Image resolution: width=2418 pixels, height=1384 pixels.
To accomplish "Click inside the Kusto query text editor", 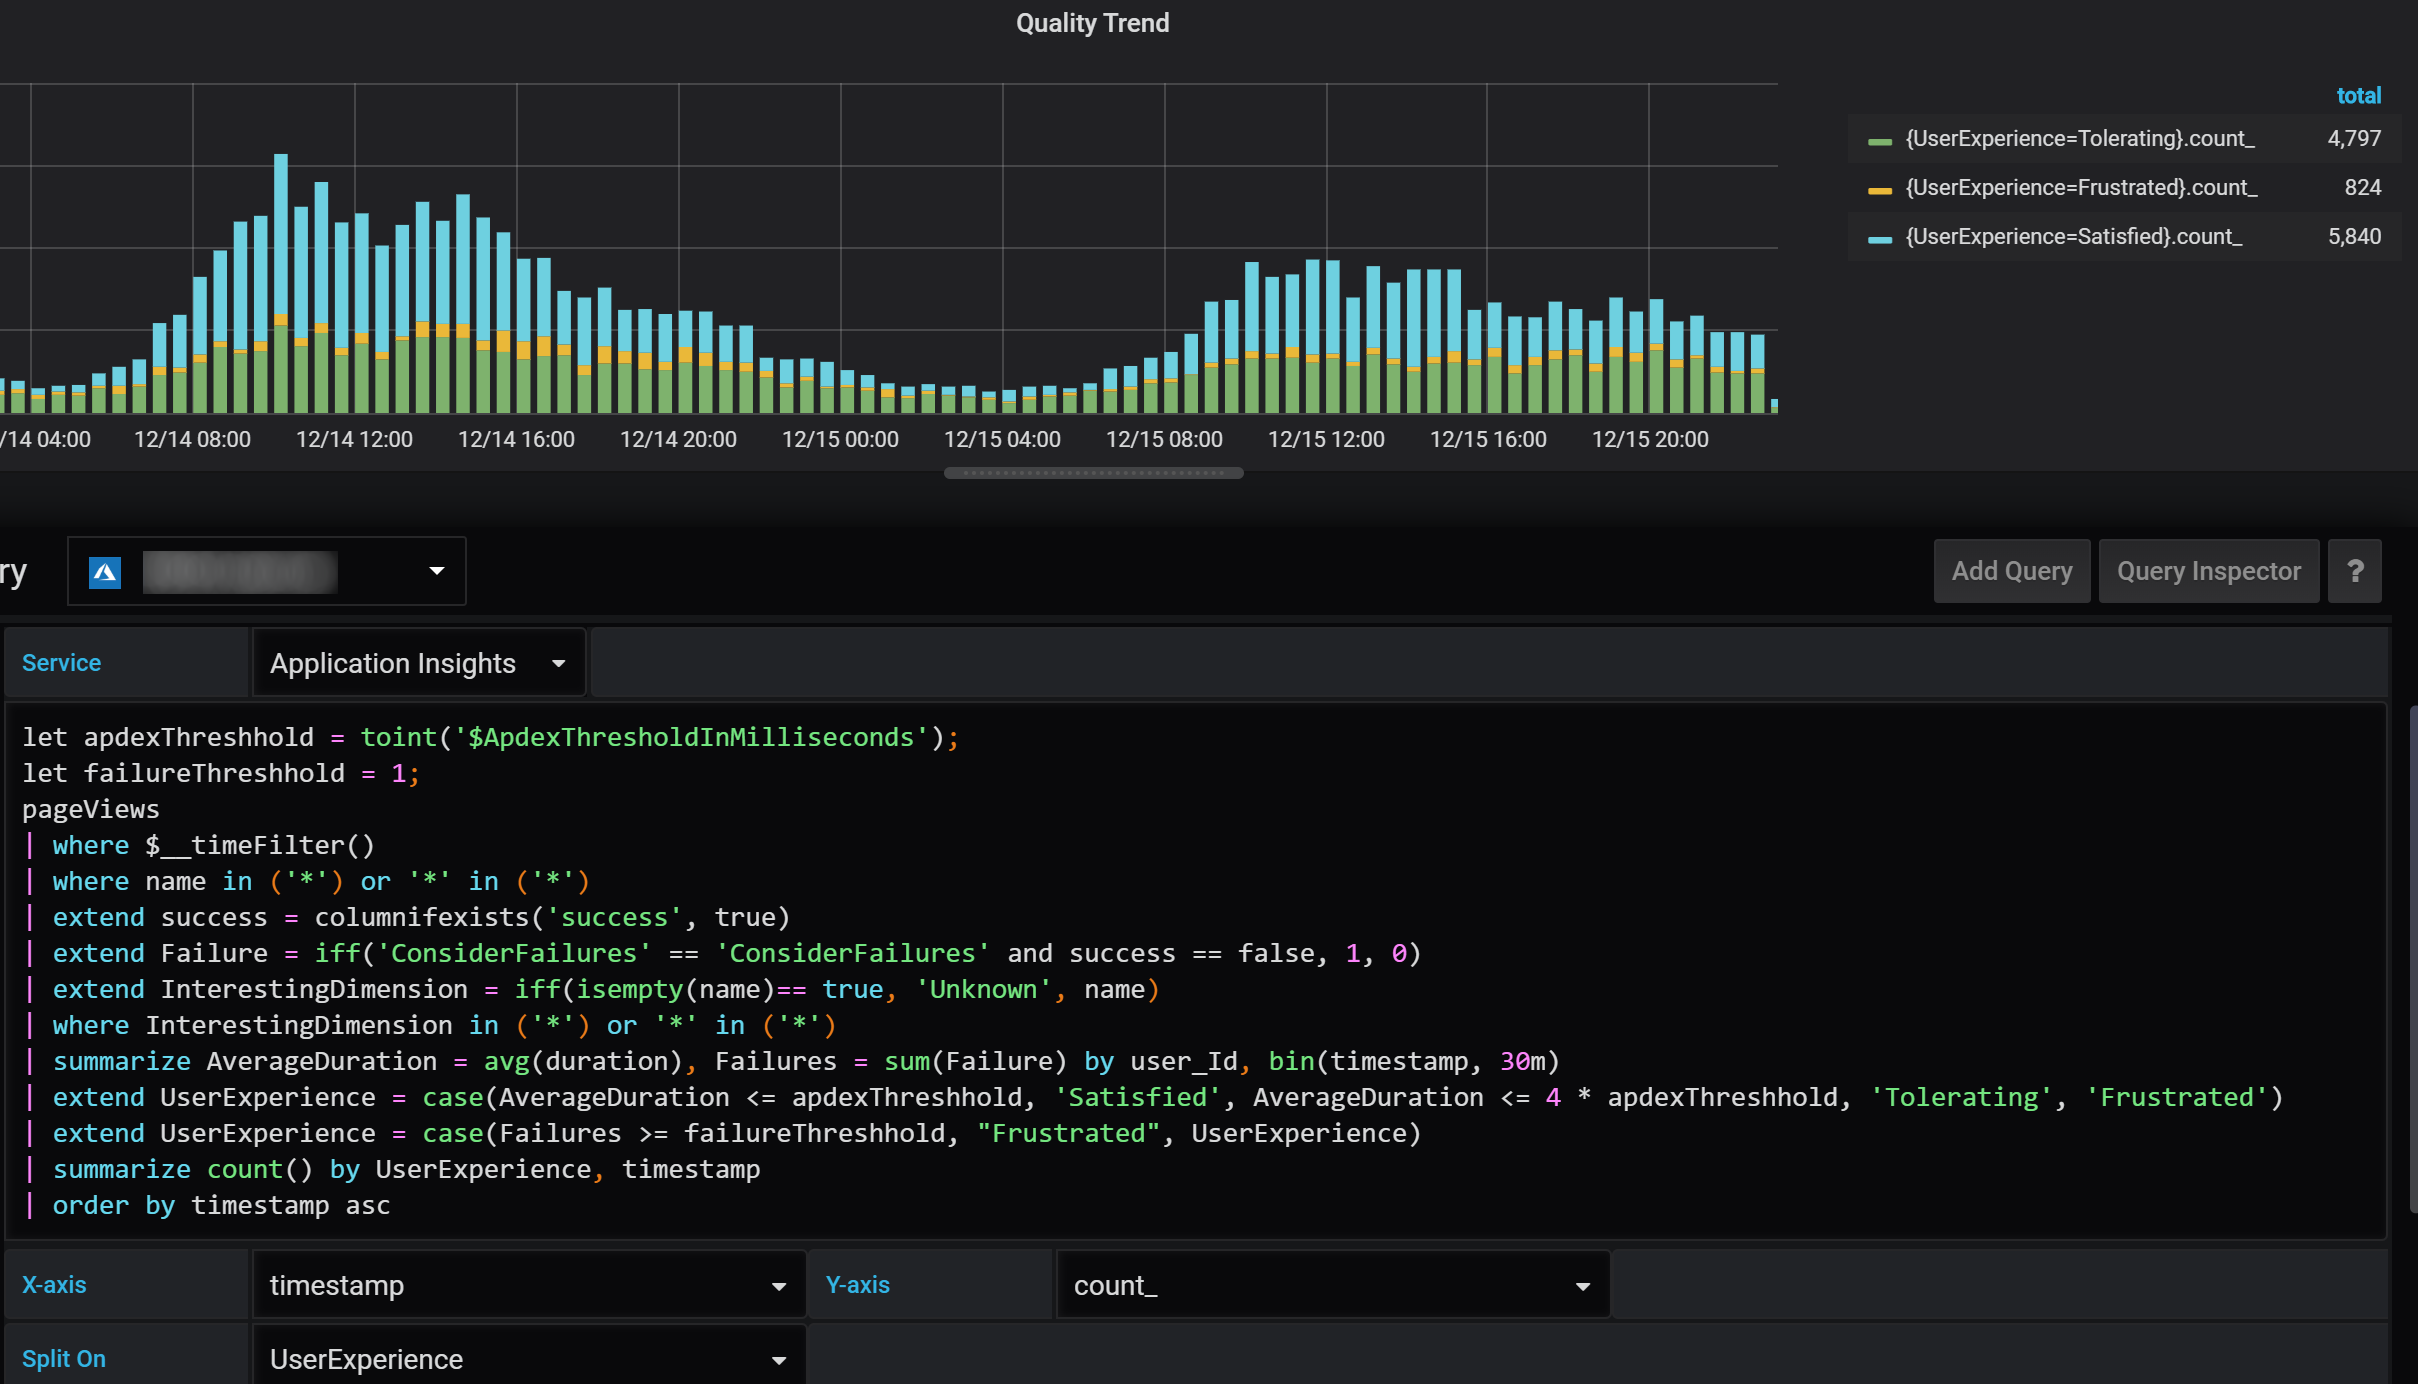I will (x=1000, y=970).
